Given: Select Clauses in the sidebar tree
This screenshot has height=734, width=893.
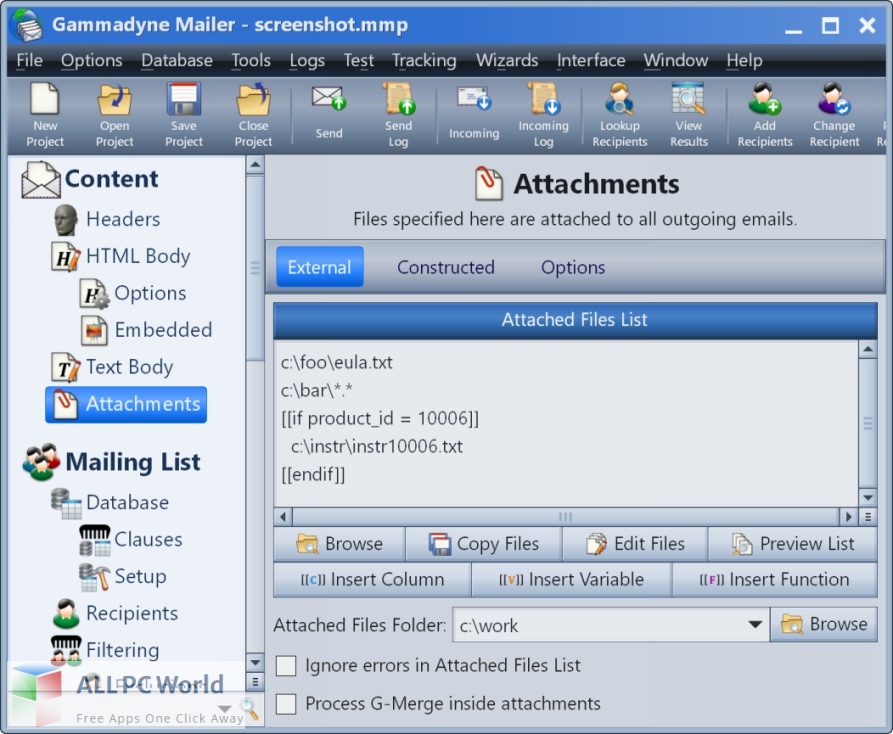Looking at the screenshot, I should pyautogui.click(x=131, y=540).
